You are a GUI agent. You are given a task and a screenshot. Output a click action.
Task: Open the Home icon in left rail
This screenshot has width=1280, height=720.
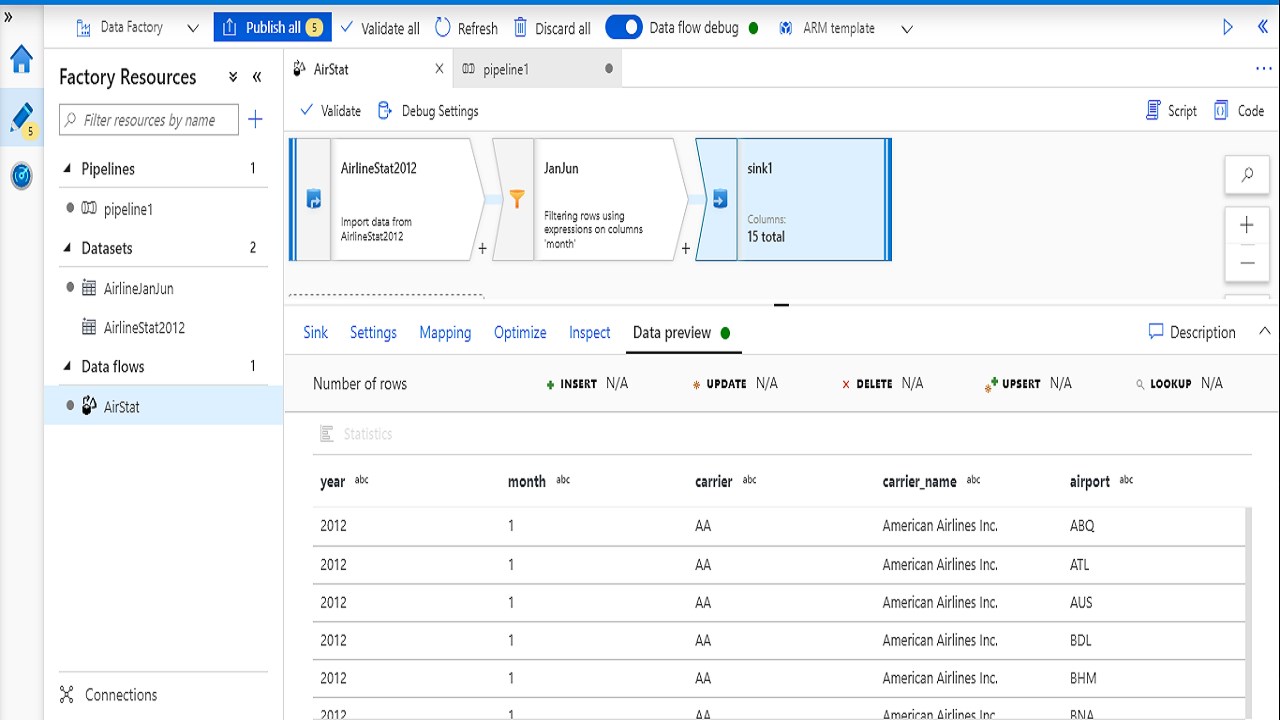pos(21,60)
